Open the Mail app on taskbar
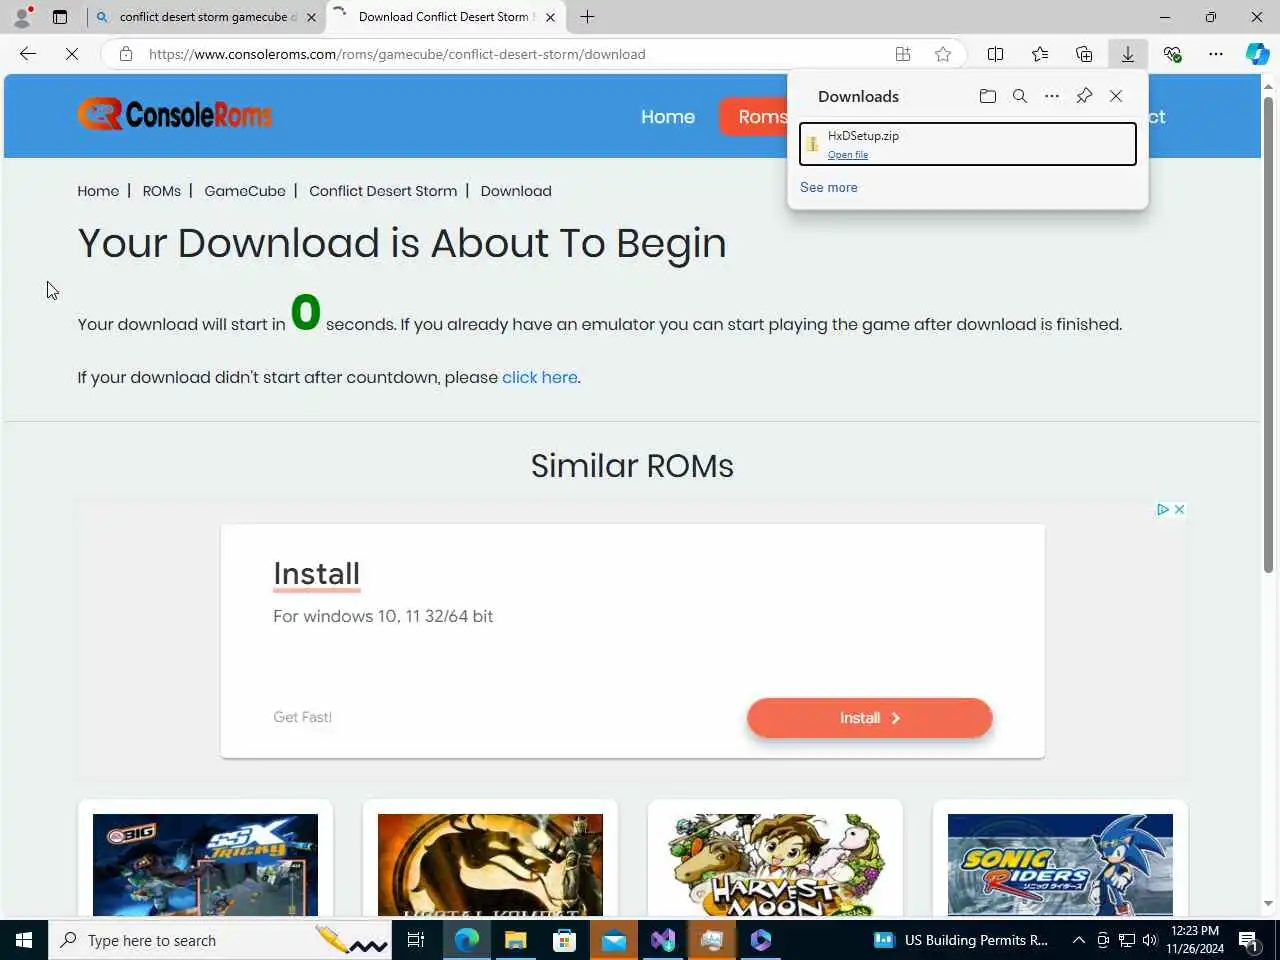Viewport: 1280px width, 960px height. click(614, 940)
